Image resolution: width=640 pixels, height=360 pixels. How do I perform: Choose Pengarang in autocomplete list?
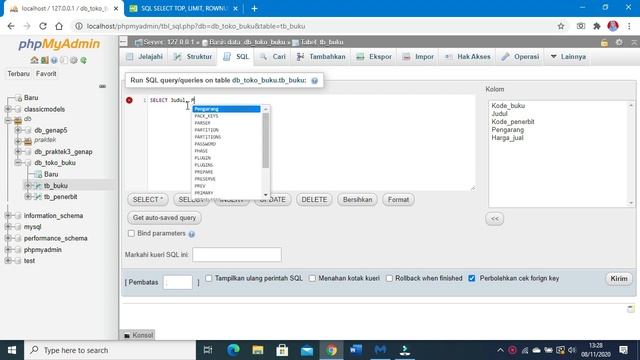(x=227, y=109)
